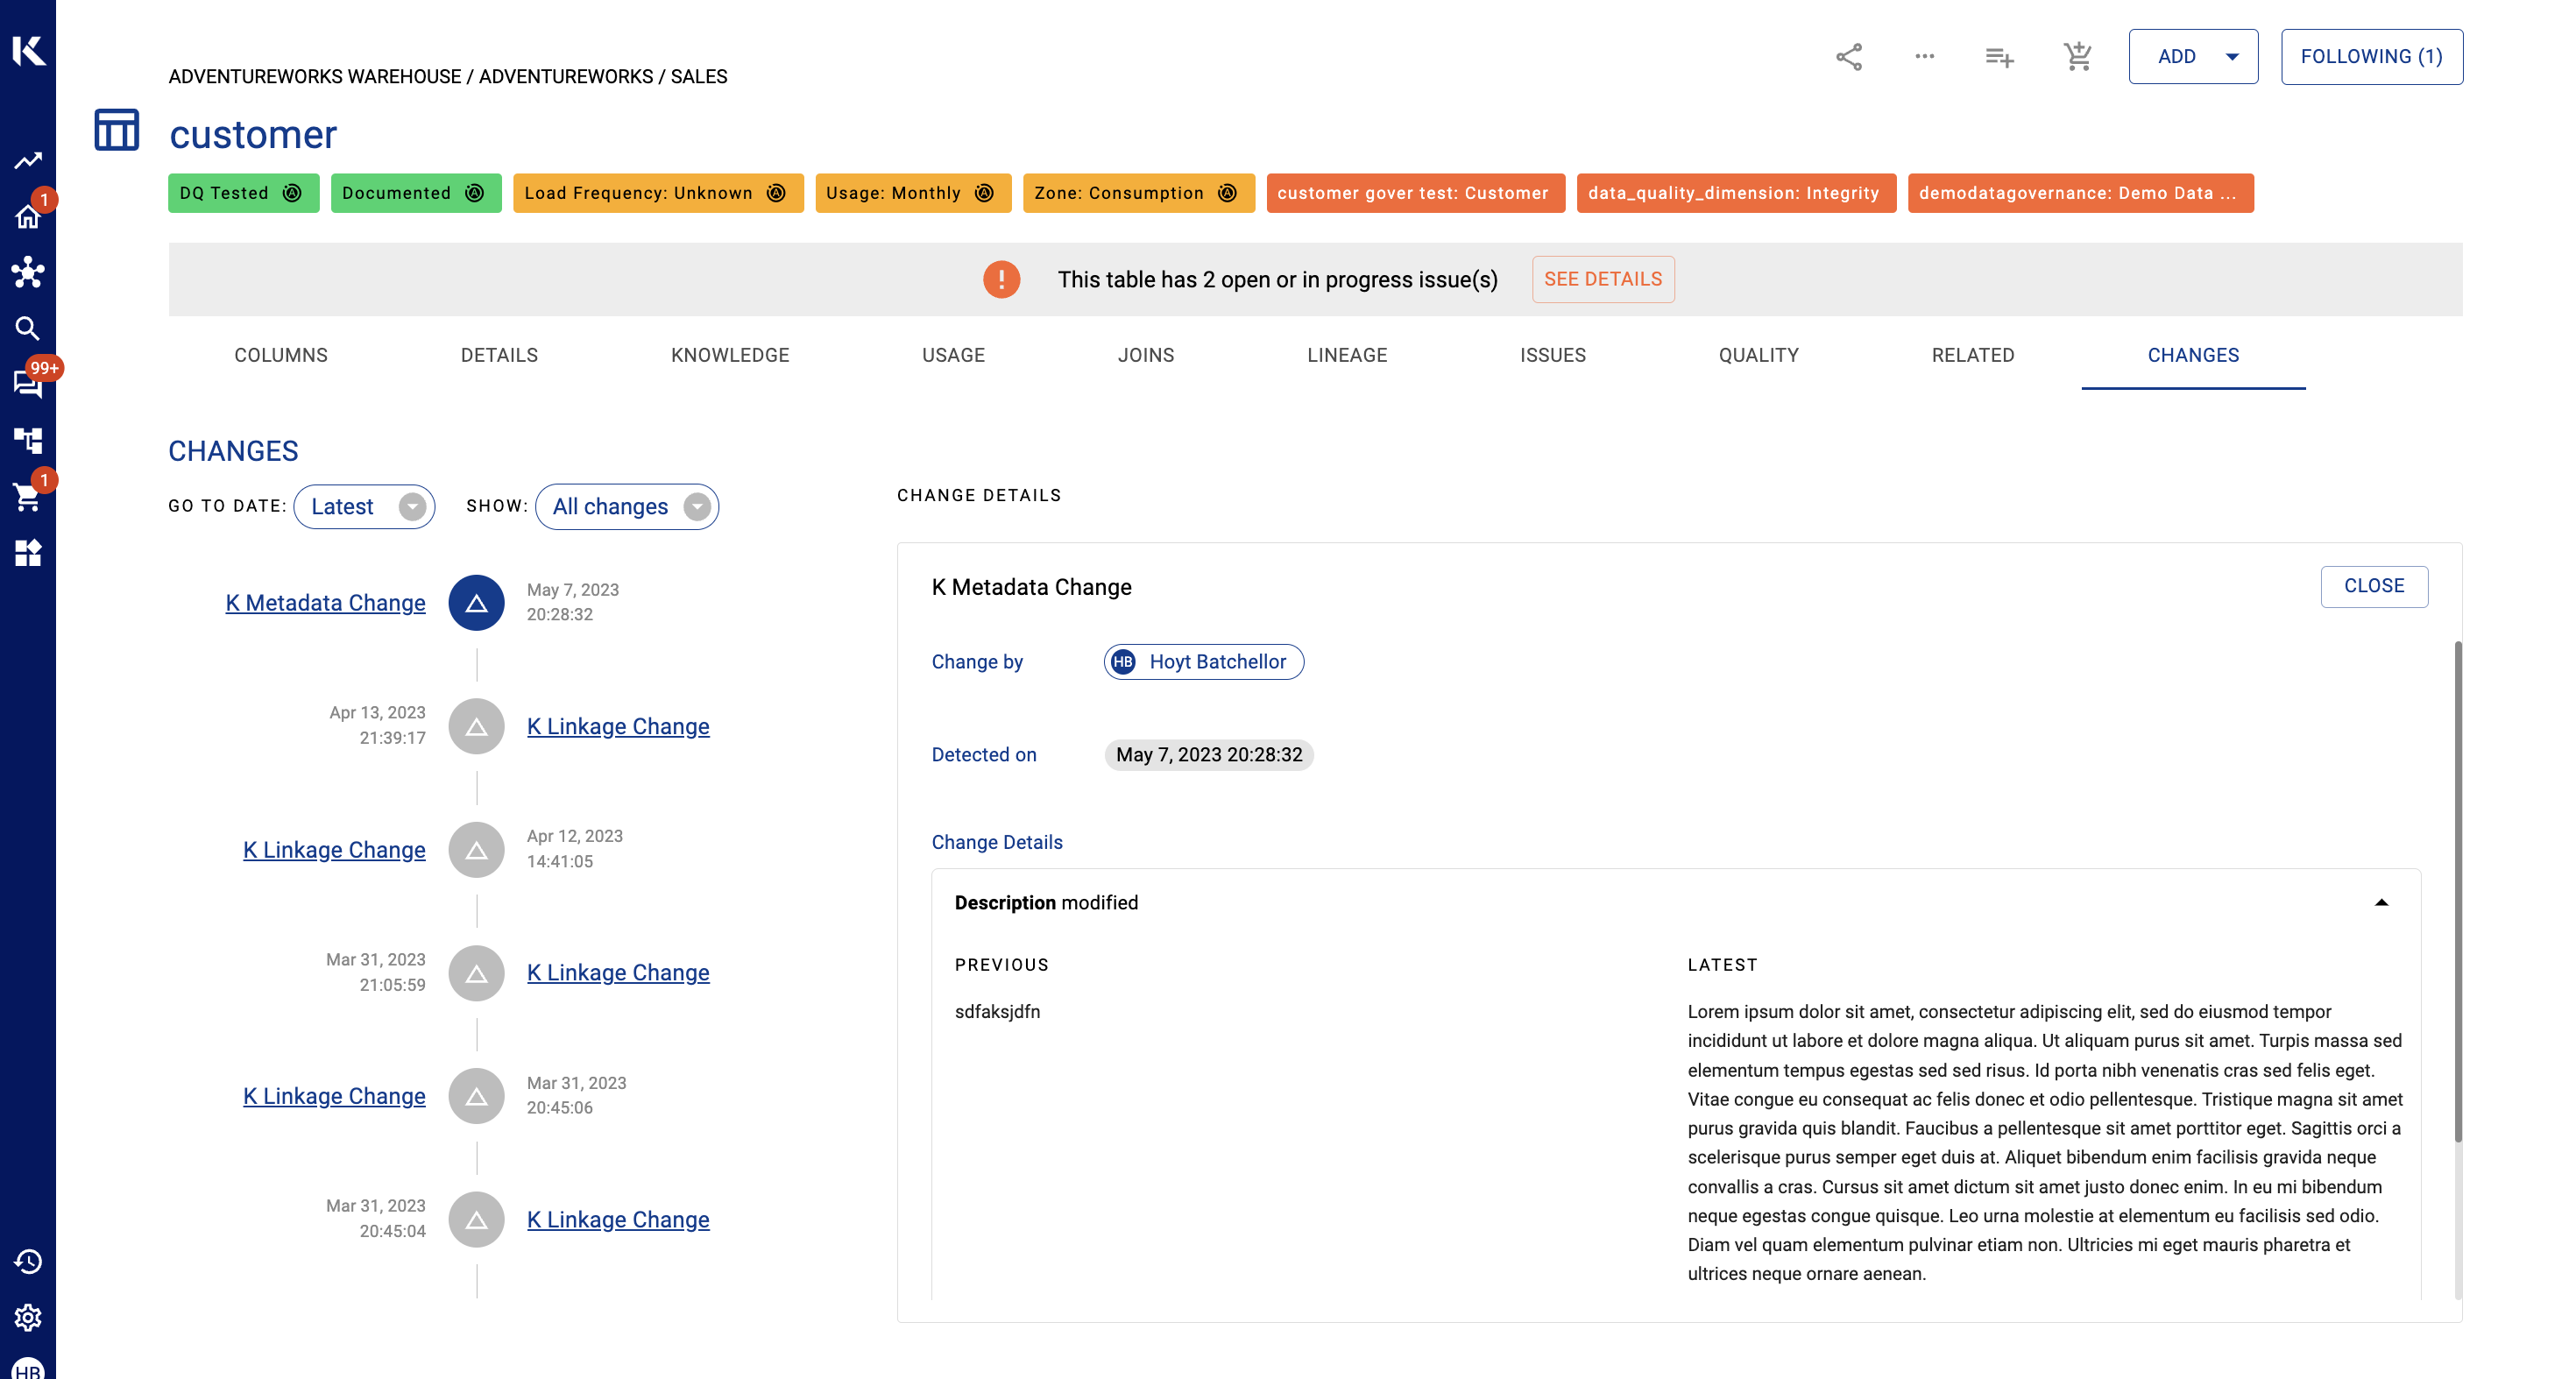The width and height of the screenshot is (2576, 1379).
Task: Open the search icon in sidebar
Action: click(x=27, y=328)
